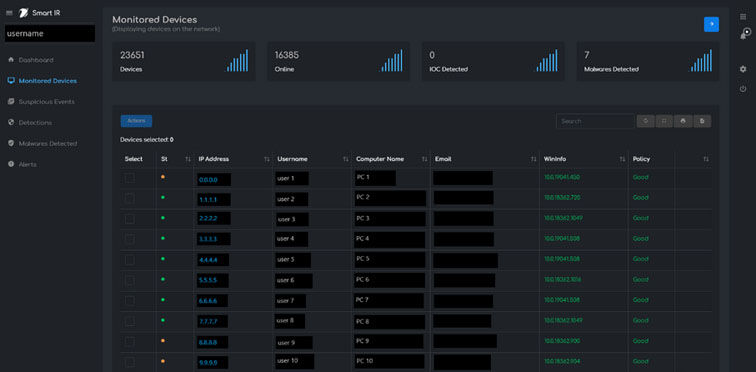This screenshot has width=756, height=372.
Task: Tick the checkbox for user 1 row
Action: click(130, 178)
